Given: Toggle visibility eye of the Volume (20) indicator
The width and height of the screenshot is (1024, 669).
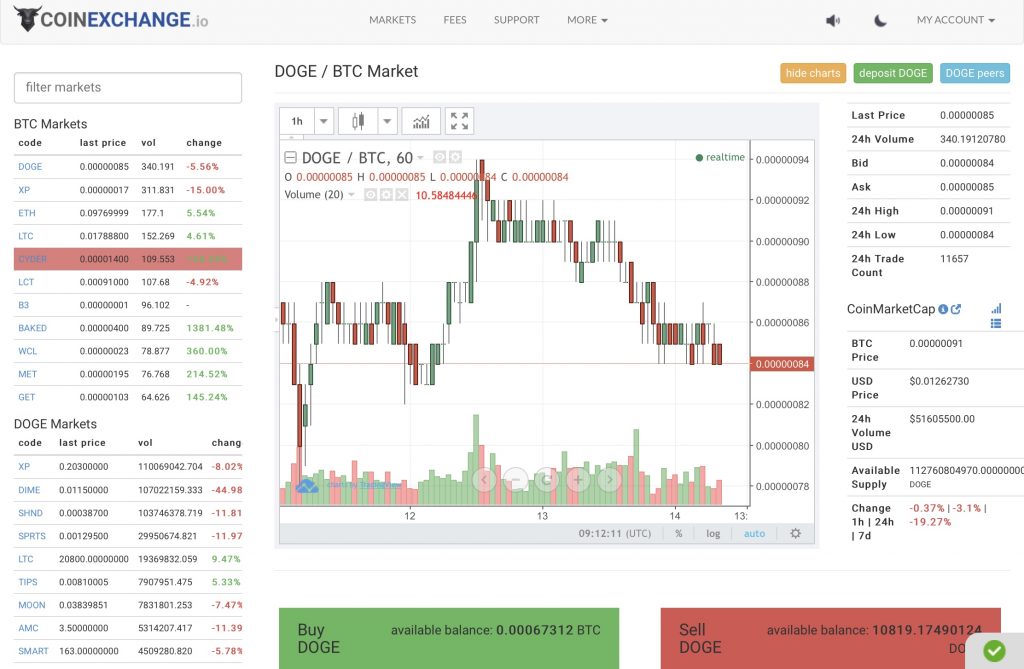Looking at the screenshot, I should pyautogui.click(x=370, y=195).
